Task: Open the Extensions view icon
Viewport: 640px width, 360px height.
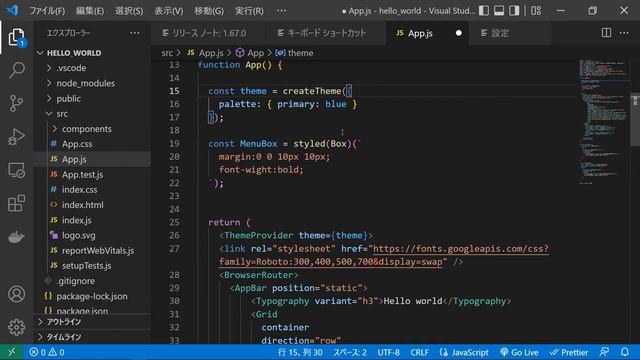Action: [x=16, y=203]
